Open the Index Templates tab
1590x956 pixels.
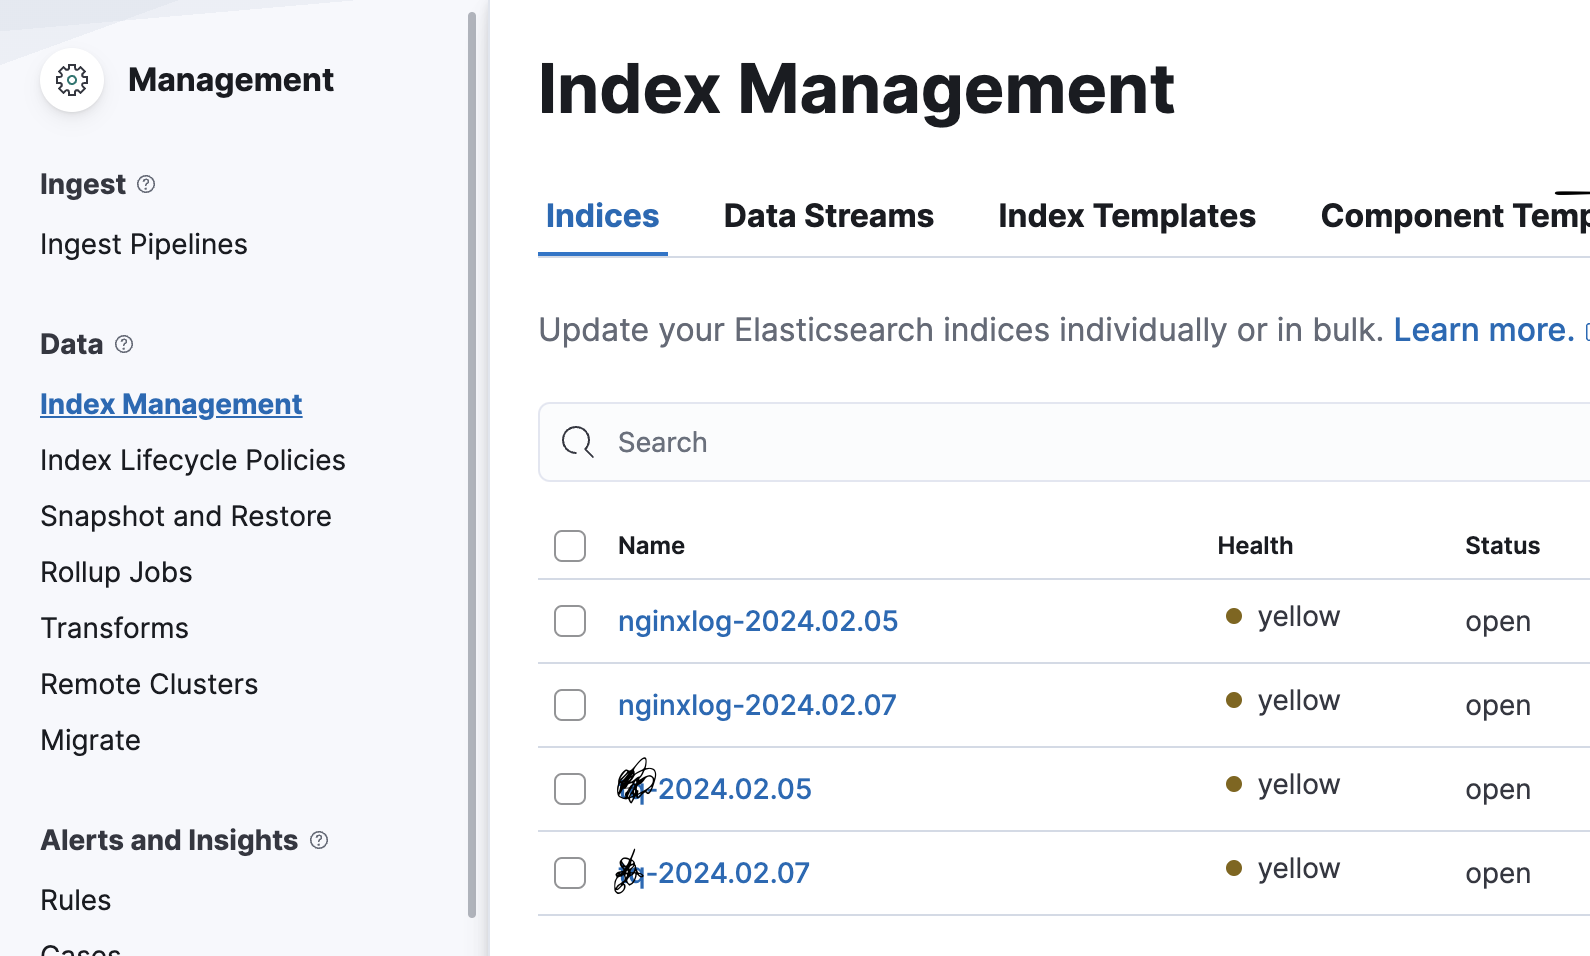1126,216
